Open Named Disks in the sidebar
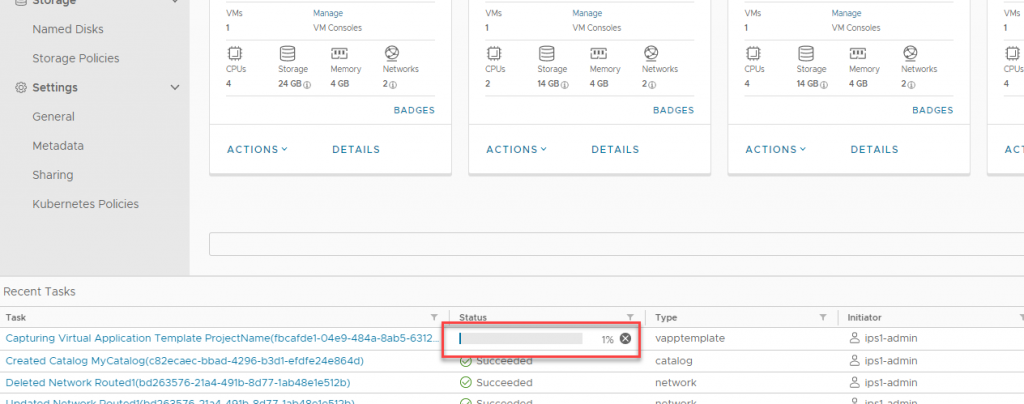Image resolution: width=1024 pixels, height=404 pixels. 68,29
